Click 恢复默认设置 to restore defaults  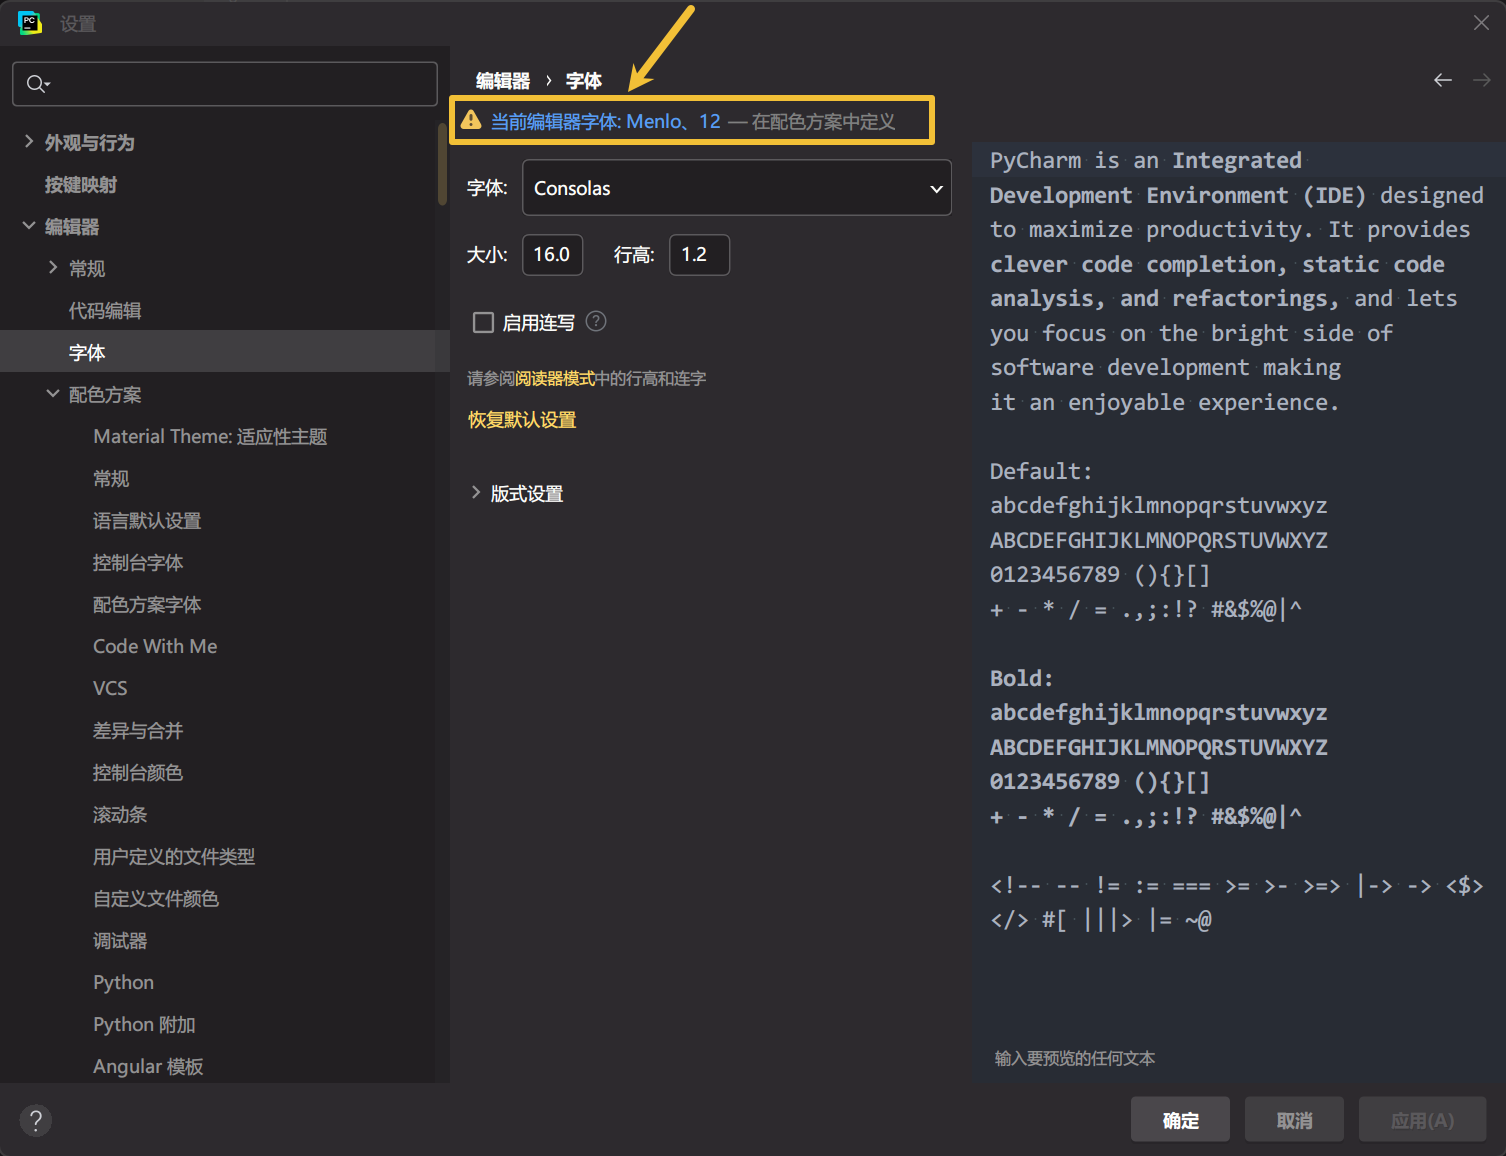click(522, 420)
